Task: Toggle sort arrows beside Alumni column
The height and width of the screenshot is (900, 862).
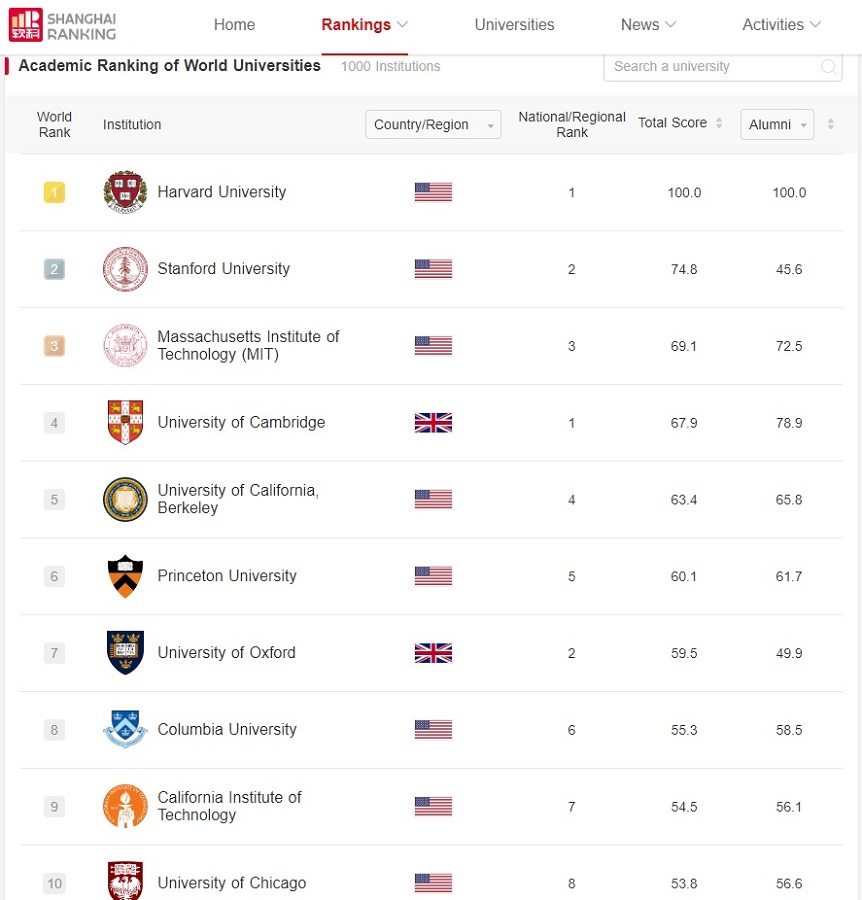Action: 830,124
